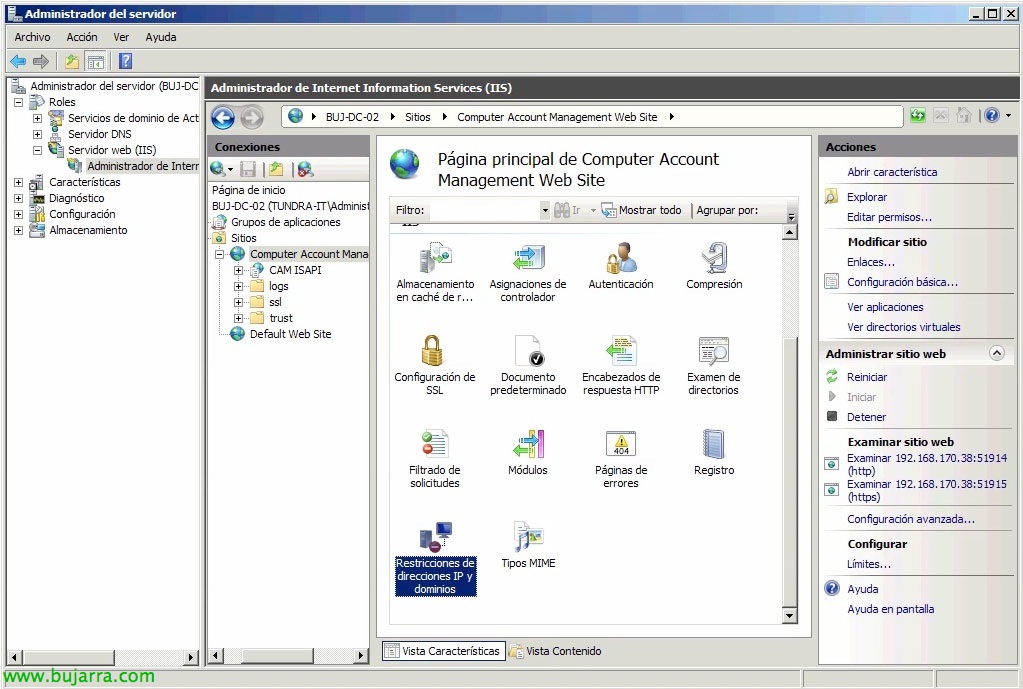Click the delete connection icon in Conexiones toolbar
This screenshot has height=689, width=1023.
[305, 170]
